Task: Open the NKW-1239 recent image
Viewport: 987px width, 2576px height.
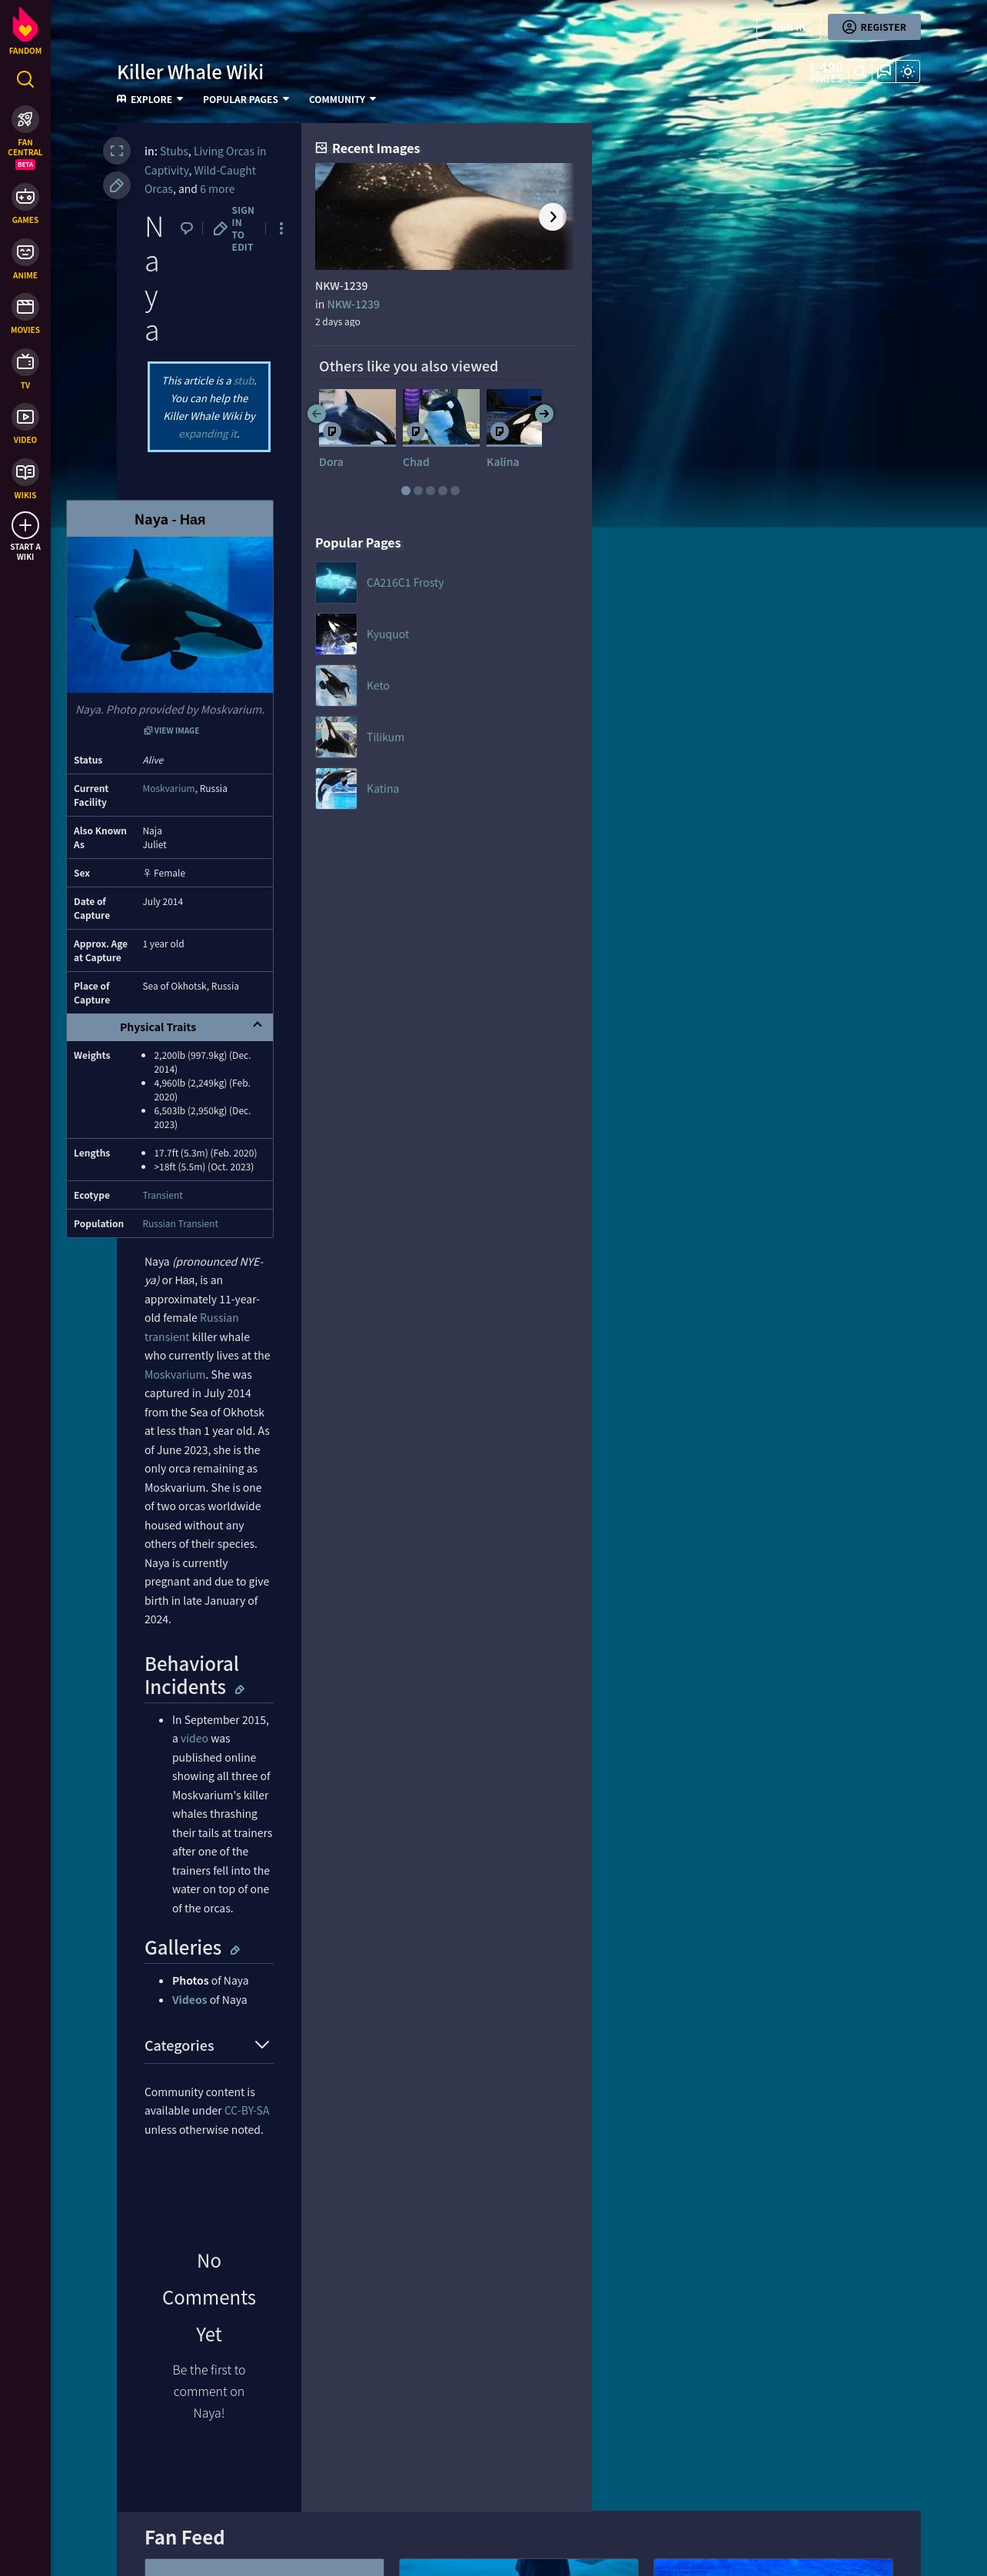Action: tap(444, 216)
